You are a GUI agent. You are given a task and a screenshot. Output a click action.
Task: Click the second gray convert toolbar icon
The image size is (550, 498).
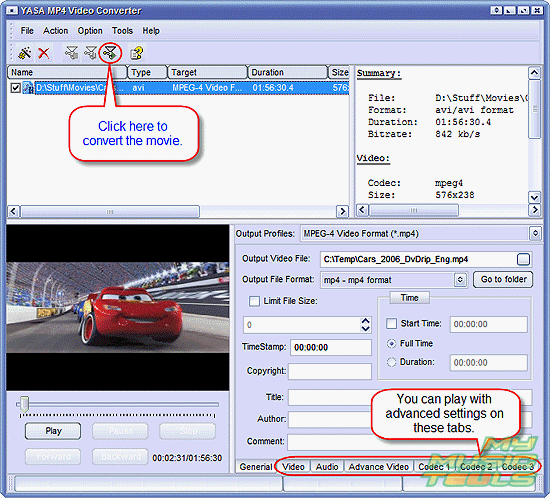[90, 53]
